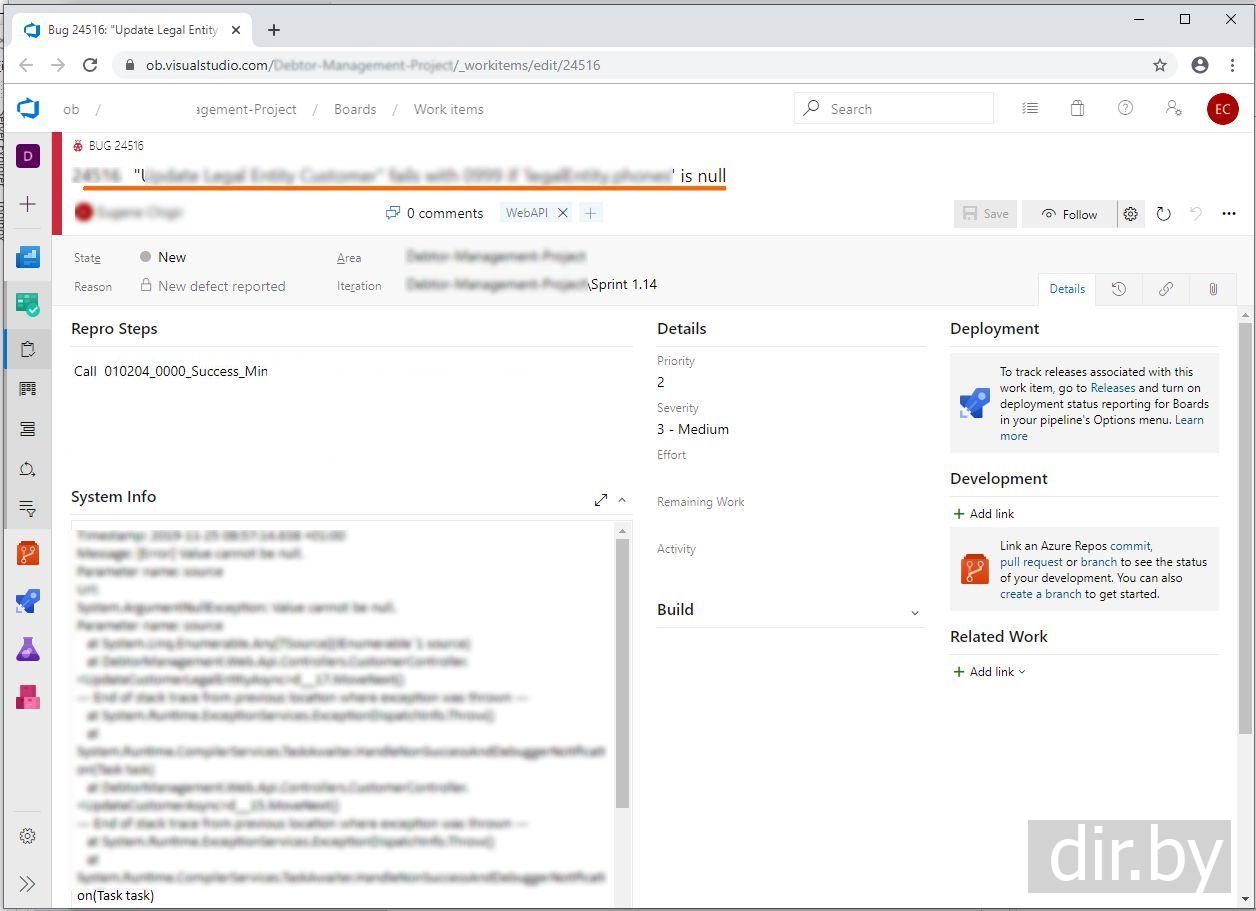Viewport: 1256px width, 911px height.
Task: Switch to the Attachments tab icon
Action: pos(1213,289)
